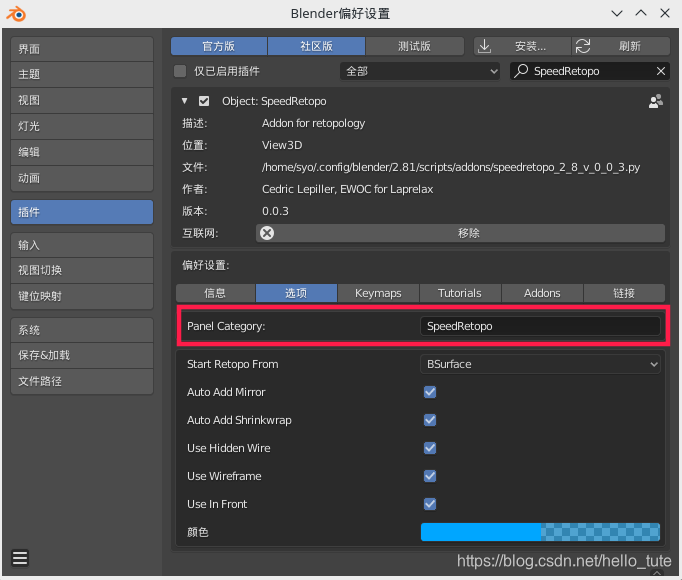Viewport: 682px width, 580px height.
Task: Toggle Use In Front checkbox
Action: coord(430,504)
